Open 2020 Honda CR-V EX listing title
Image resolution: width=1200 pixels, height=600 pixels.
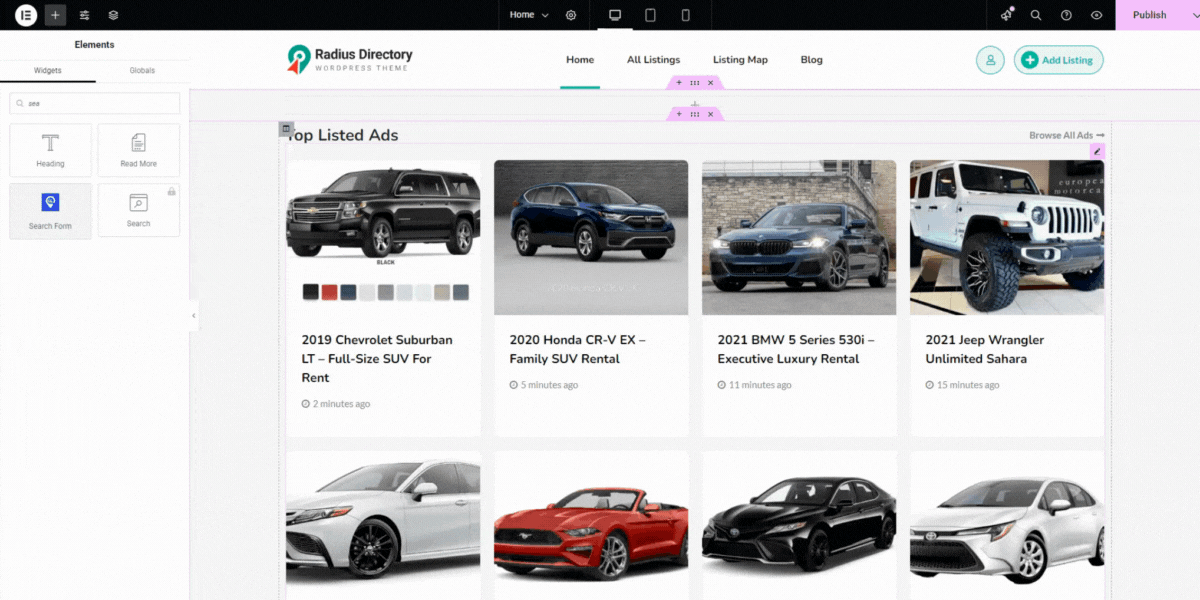coord(577,349)
